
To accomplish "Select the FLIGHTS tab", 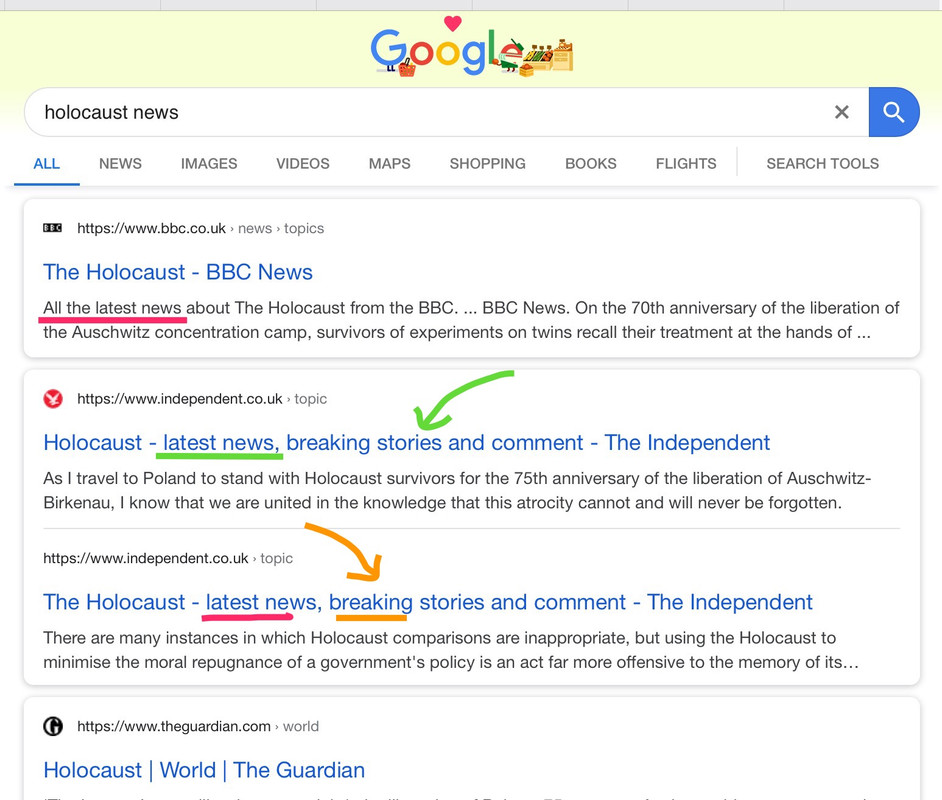I will [686, 164].
